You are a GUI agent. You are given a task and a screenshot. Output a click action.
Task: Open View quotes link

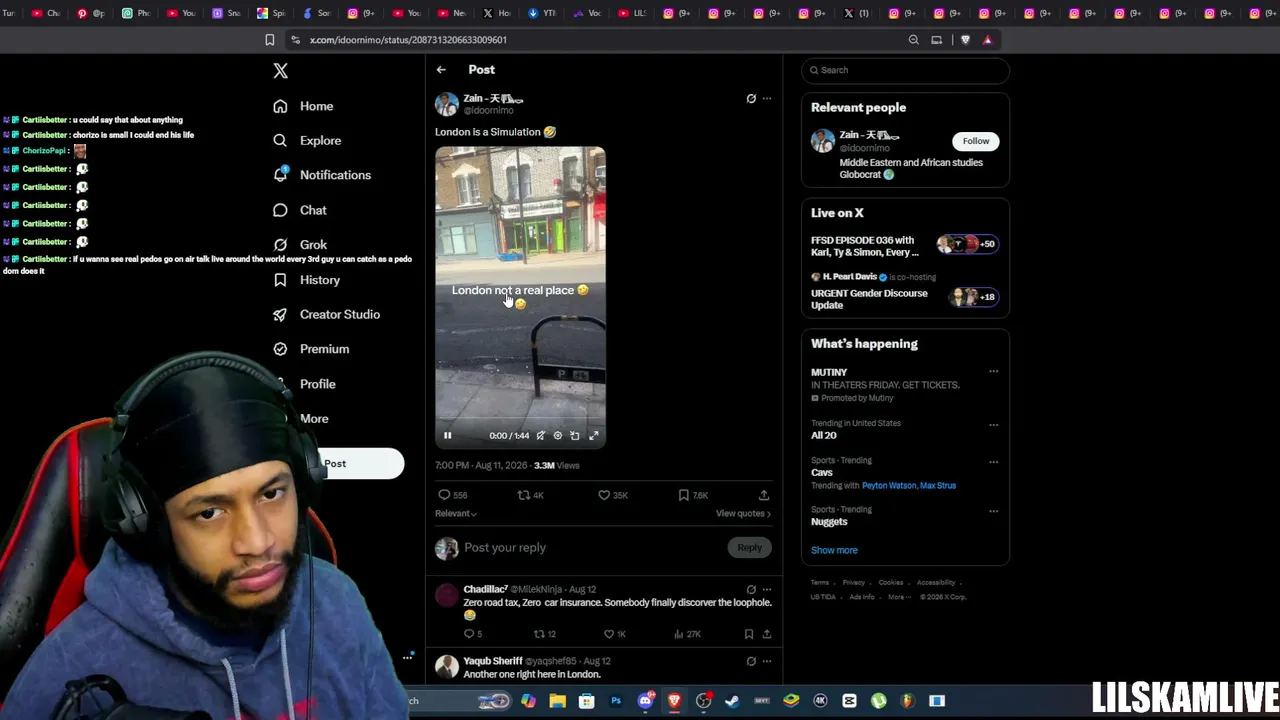(743, 514)
